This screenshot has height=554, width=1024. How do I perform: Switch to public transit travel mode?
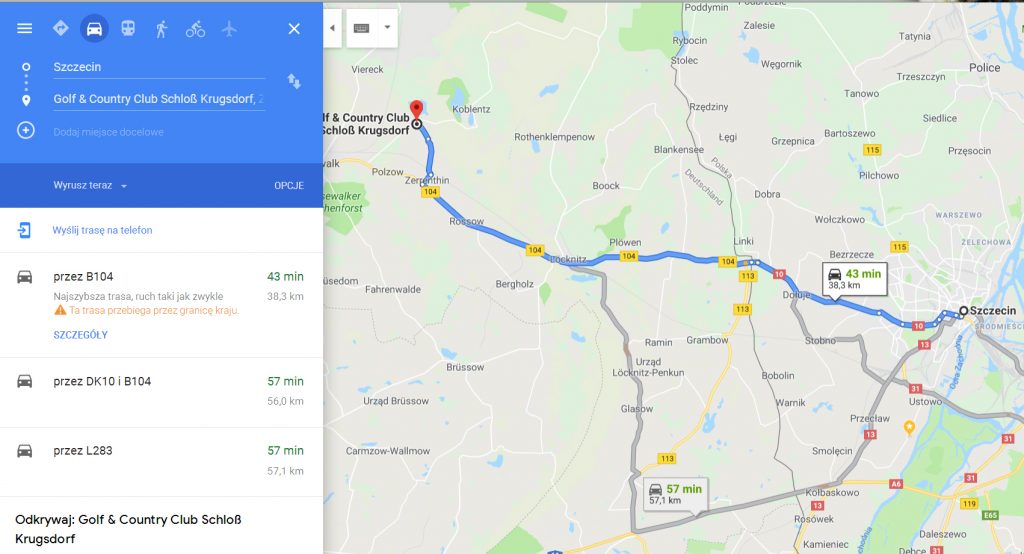pyautogui.click(x=128, y=28)
